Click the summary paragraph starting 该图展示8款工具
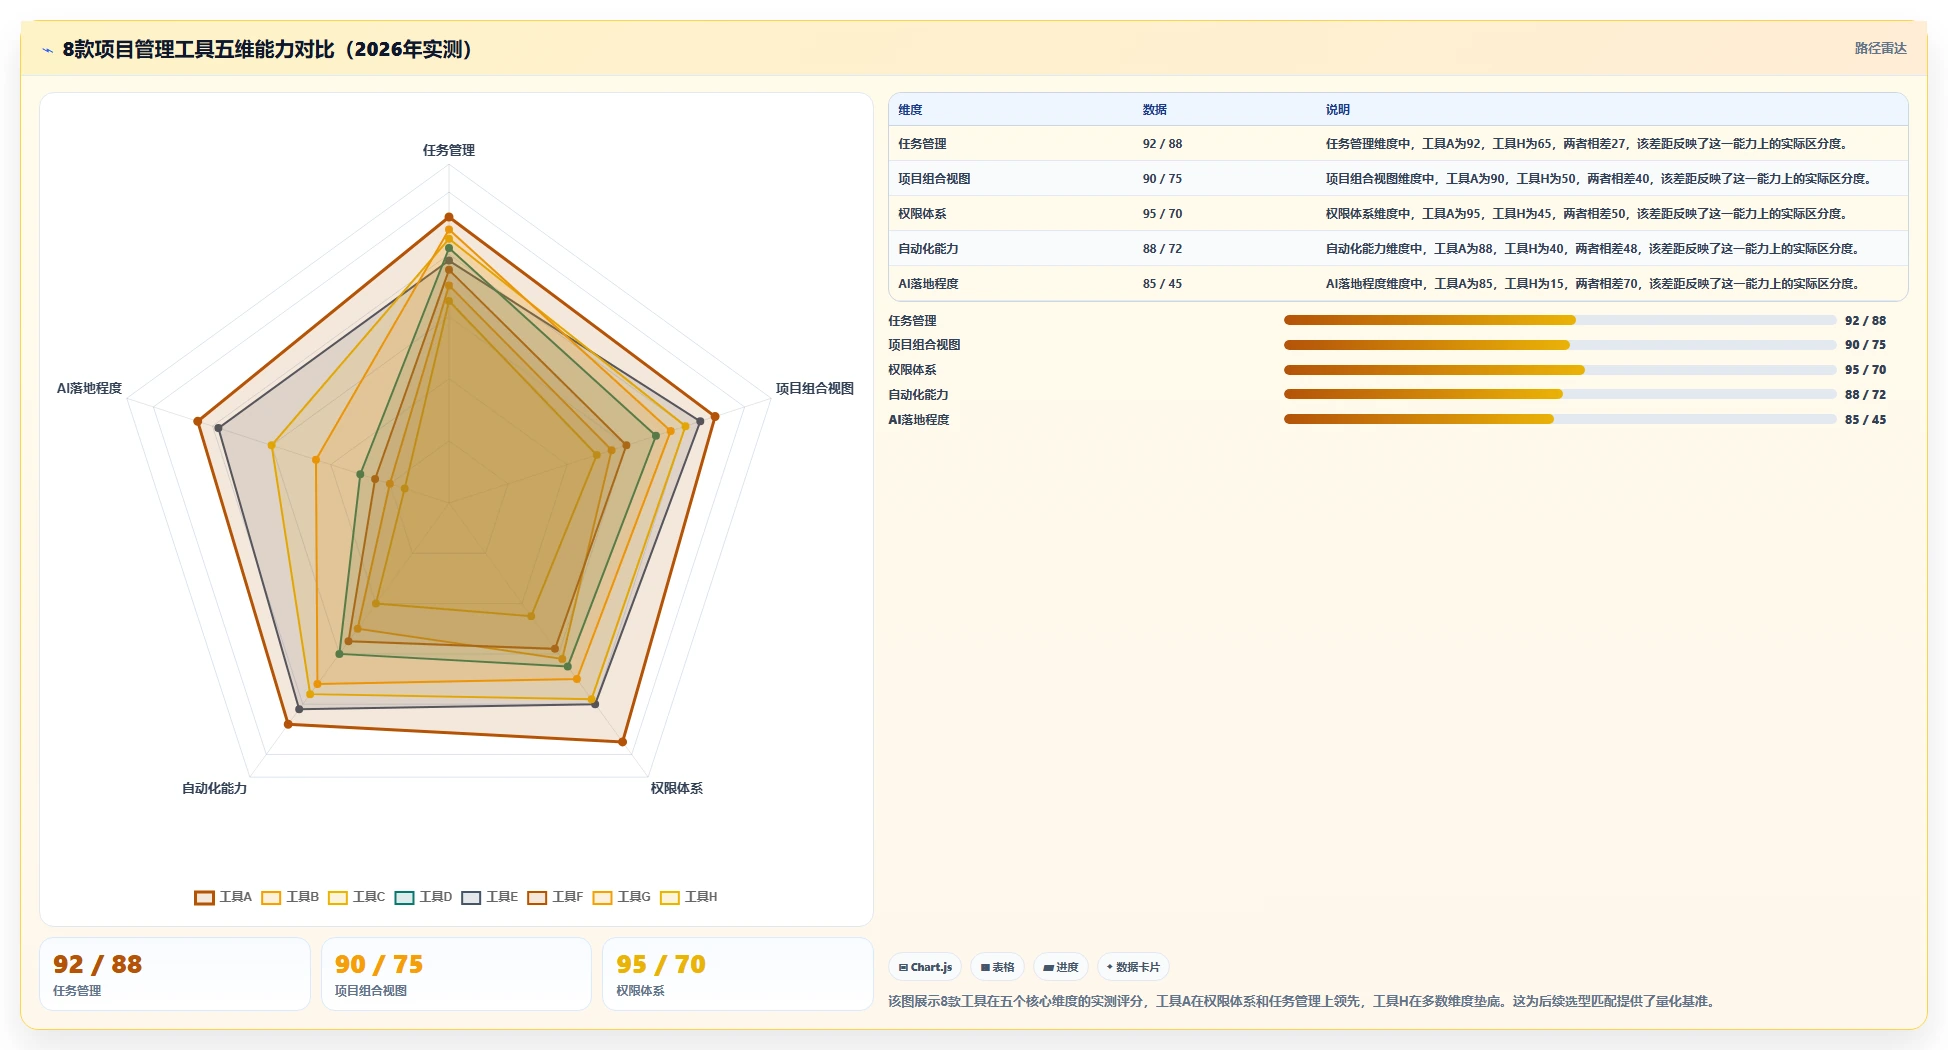 [1304, 1001]
